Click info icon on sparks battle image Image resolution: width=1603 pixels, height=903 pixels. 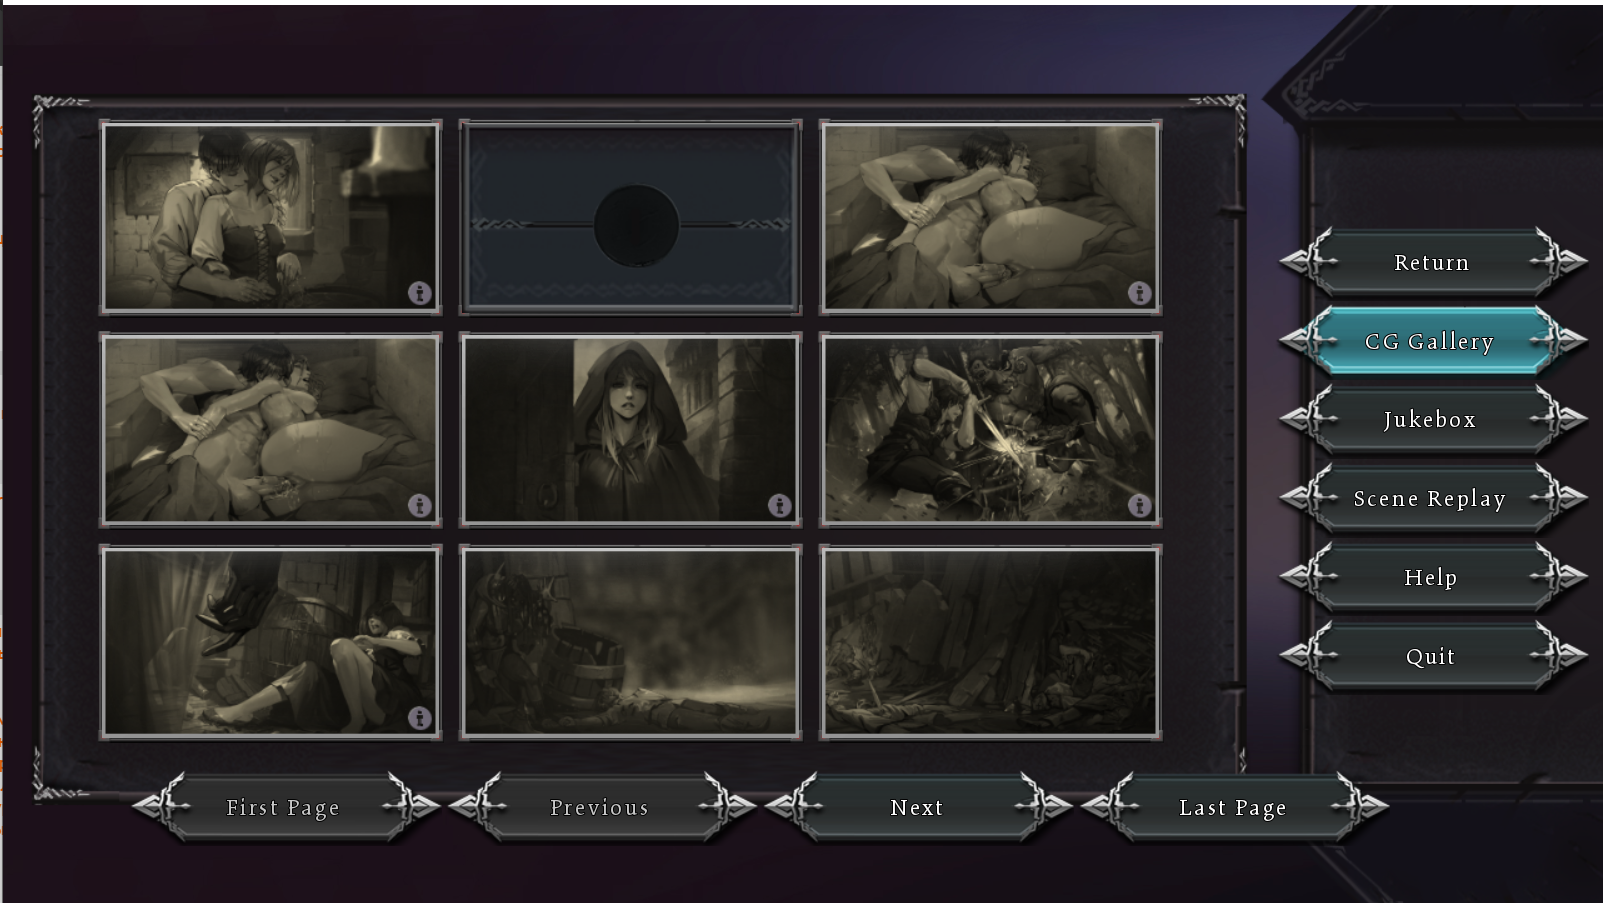(1140, 505)
